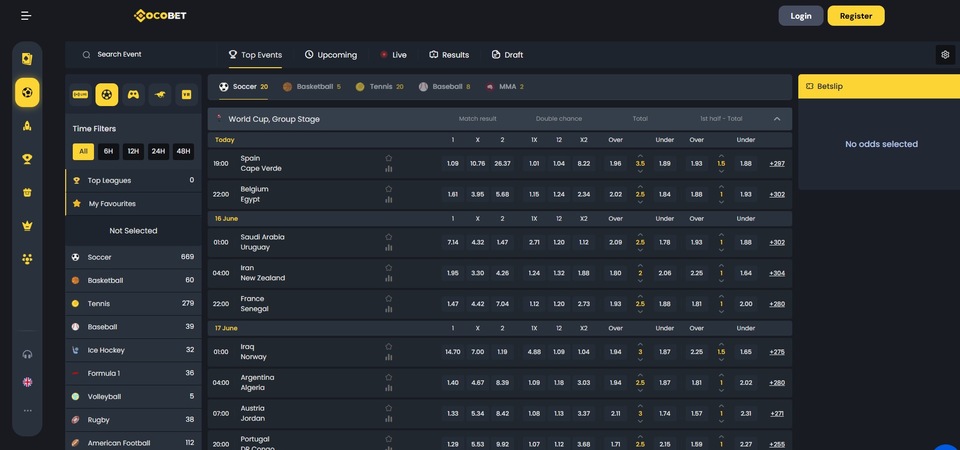Image resolution: width=960 pixels, height=450 pixels.
Task: Favourite the Spain vs Cape Verde match star
Action: point(388,158)
